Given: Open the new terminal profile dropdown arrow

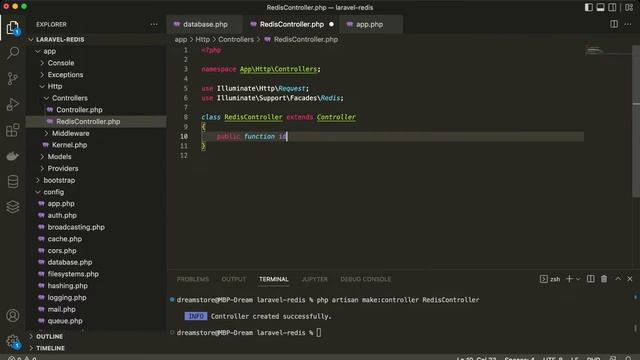Looking at the screenshot, I should click(x=578, y=279).
